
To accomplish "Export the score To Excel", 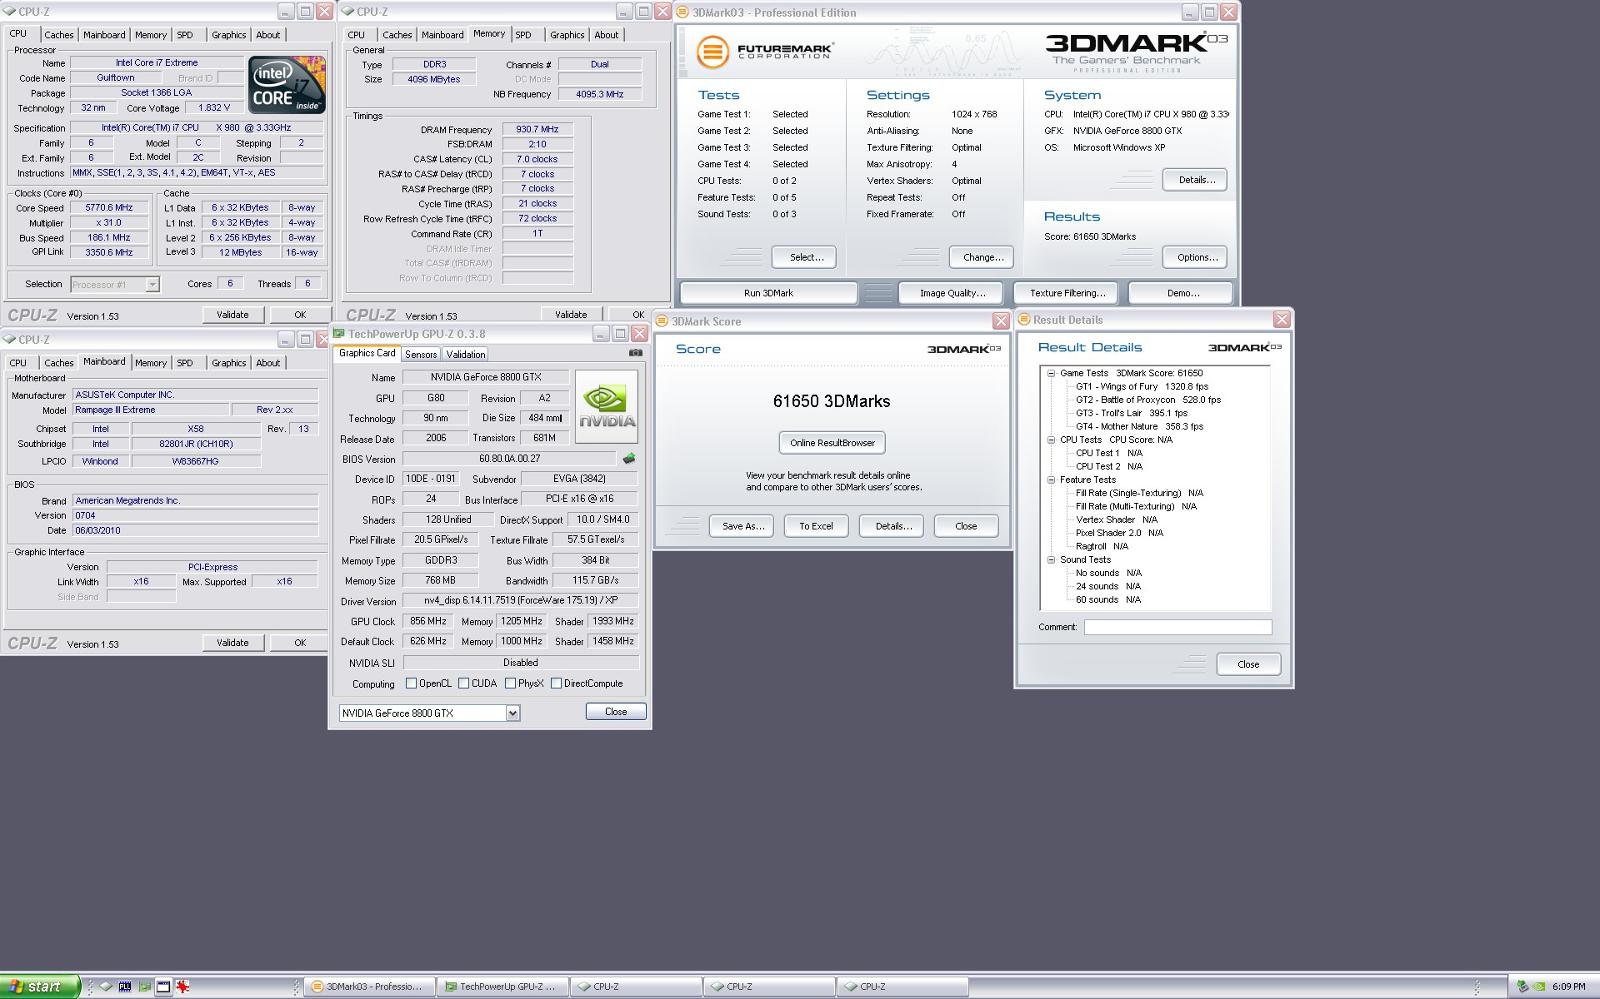I will click(x=815, y=526).
